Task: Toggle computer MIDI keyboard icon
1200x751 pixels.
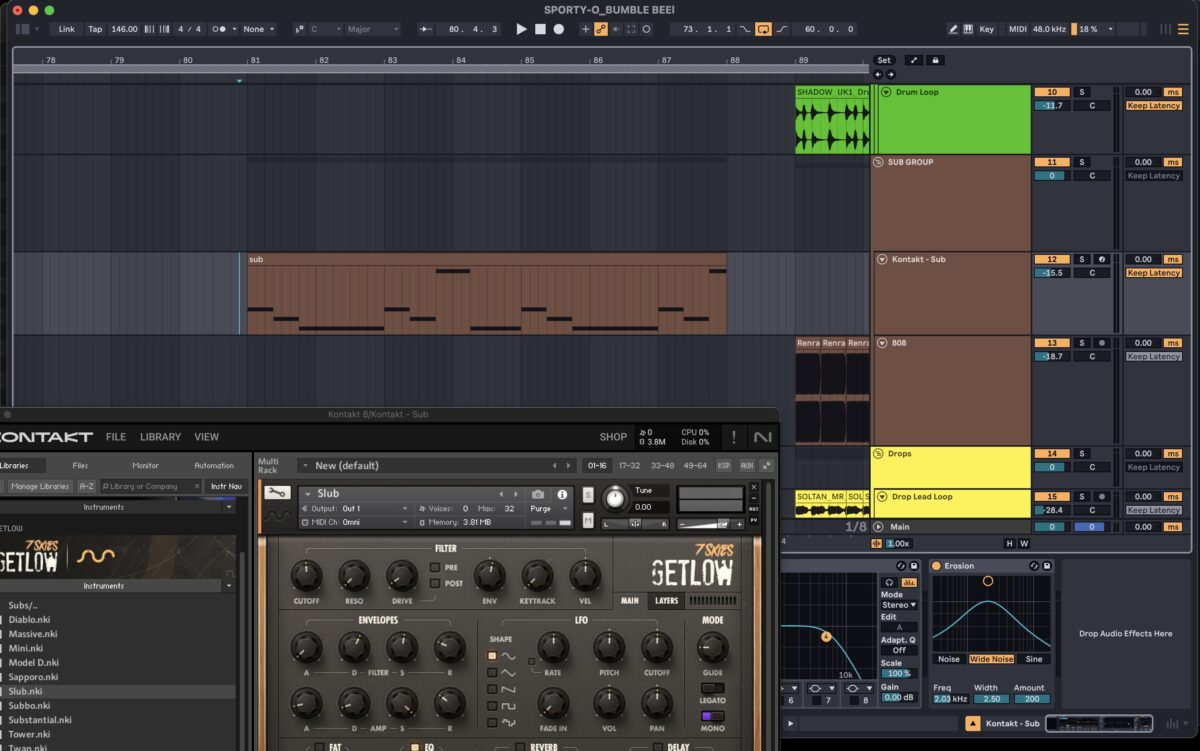Action: point(968,29)
